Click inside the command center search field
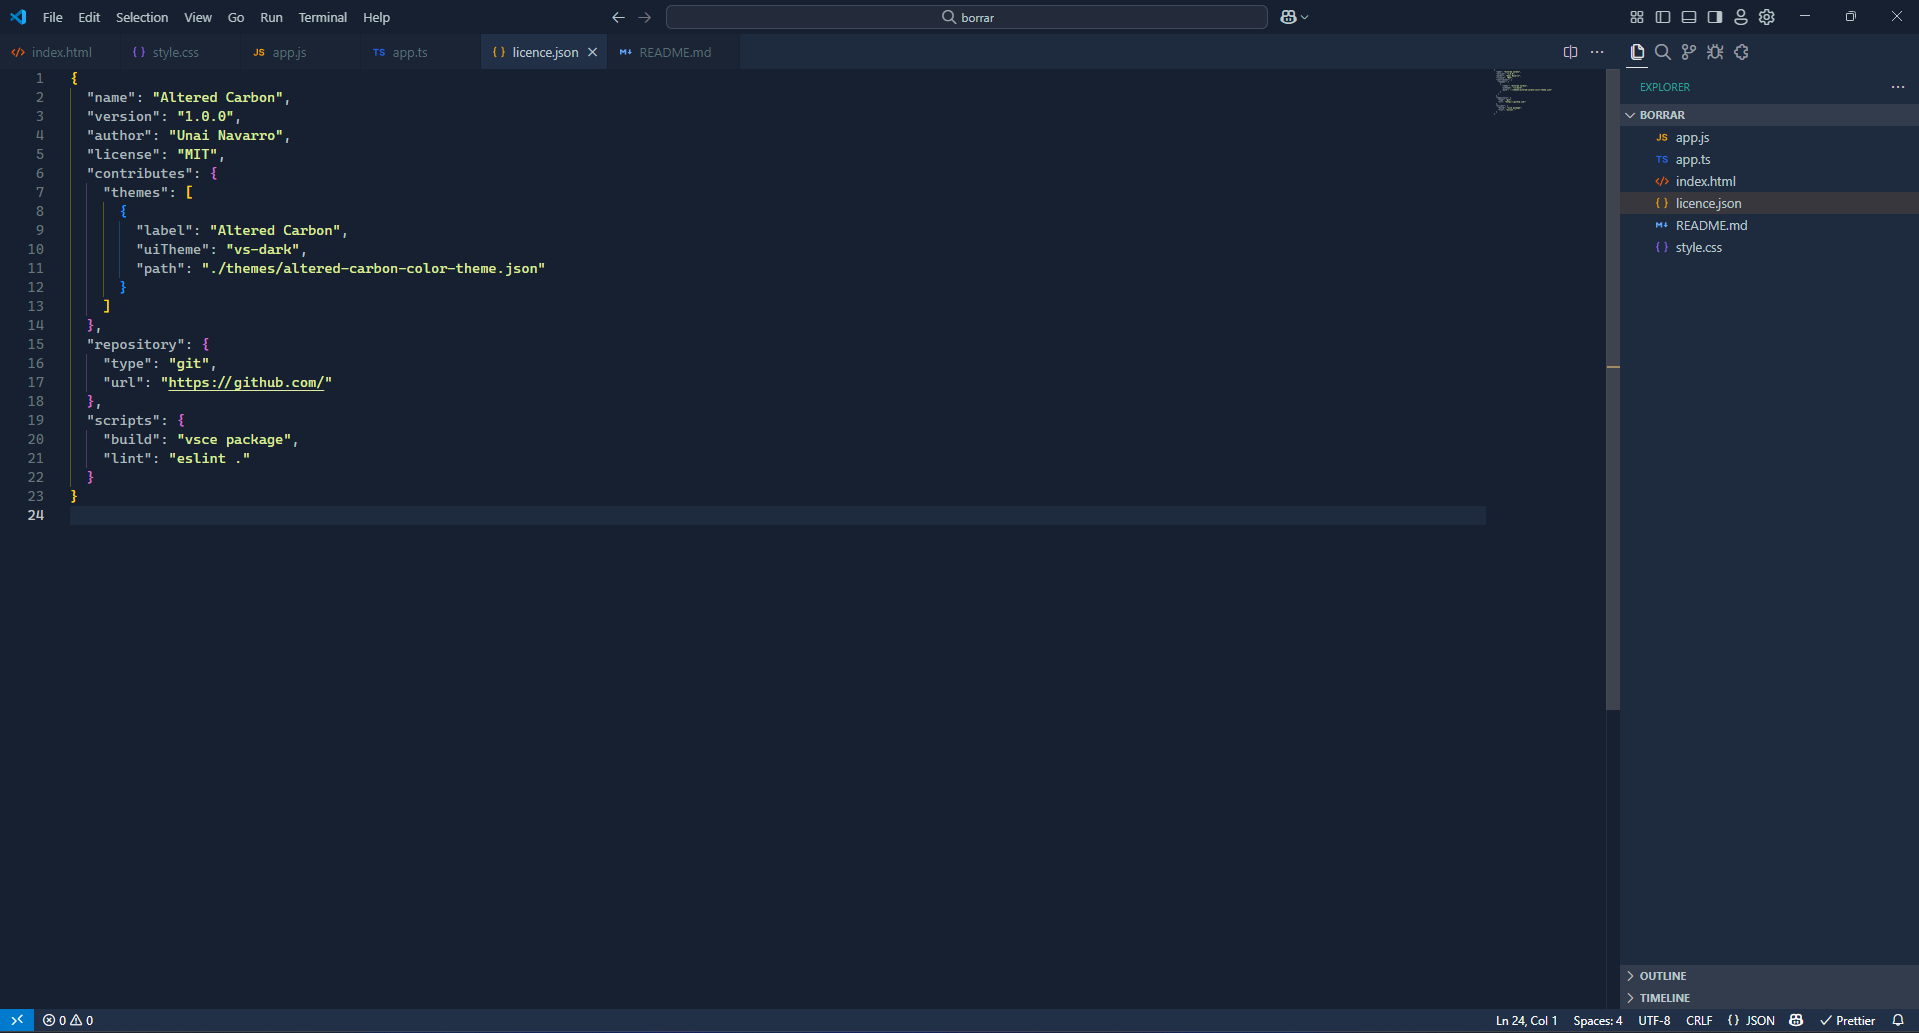Screen dimensions: 1919x1033 (x=966, y=17)
